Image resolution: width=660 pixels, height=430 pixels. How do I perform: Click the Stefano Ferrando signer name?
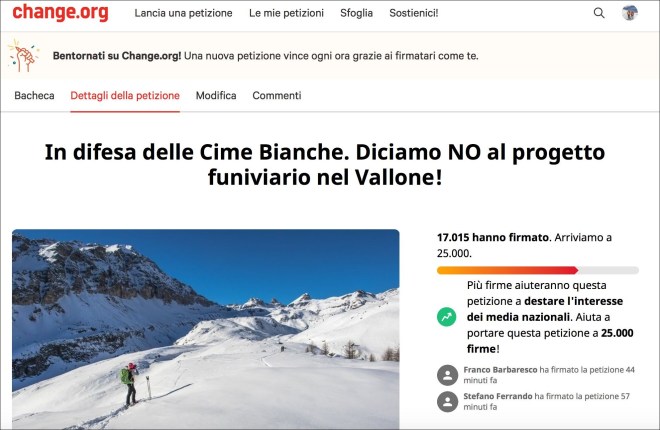[498, 396]
